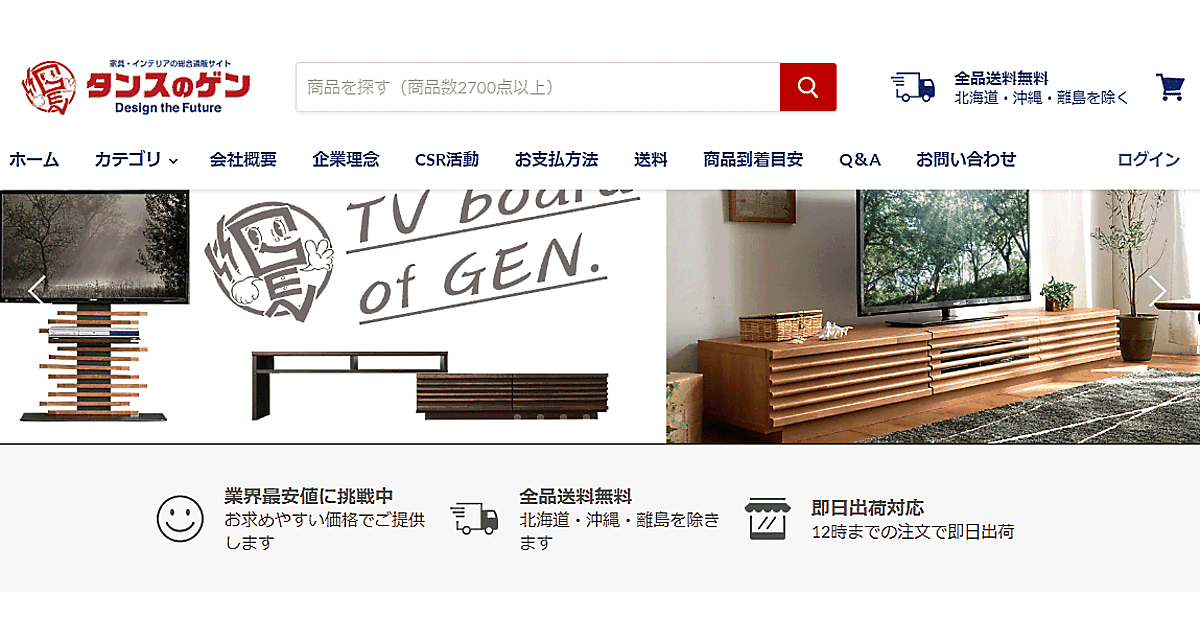Open the Q&A page
The image size is (1200, 630).
point(860,159)
